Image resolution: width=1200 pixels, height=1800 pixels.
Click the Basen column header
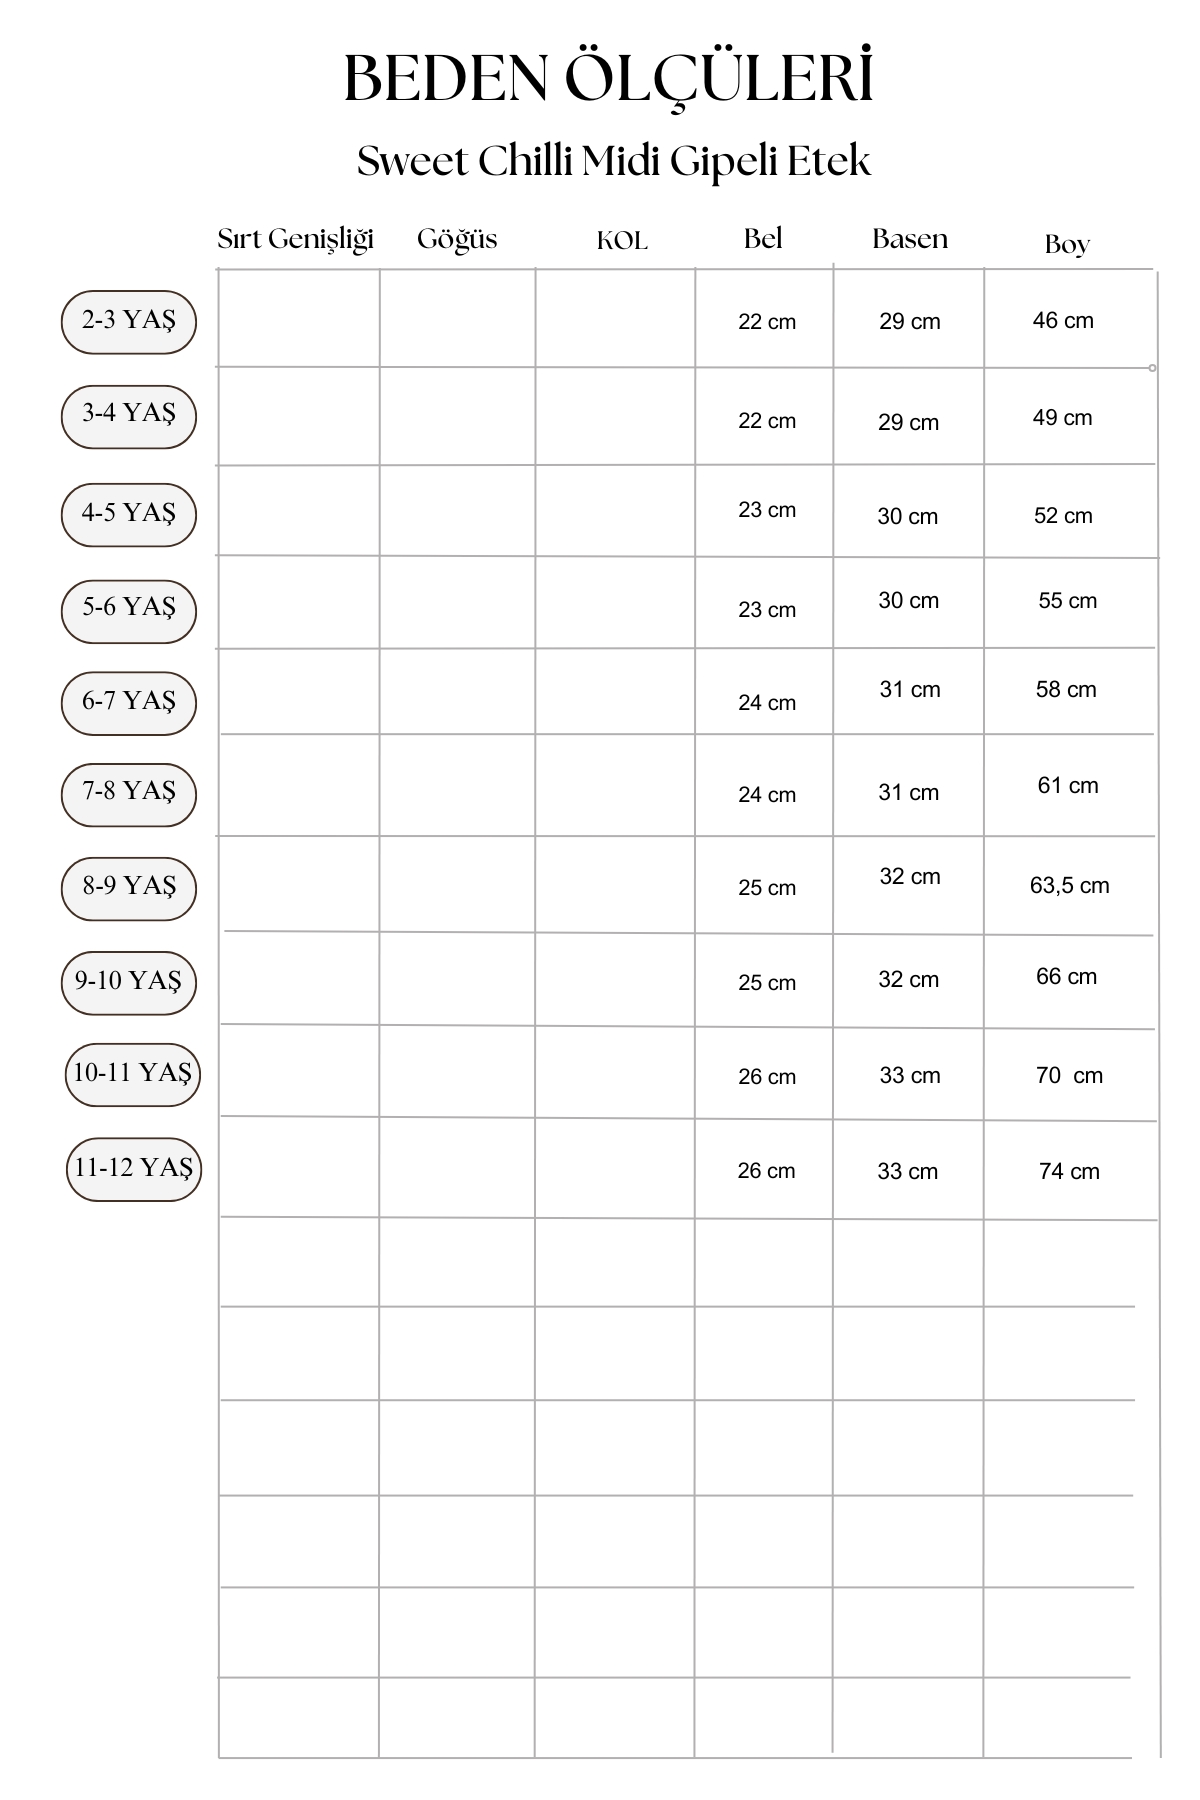pos(910,238)
